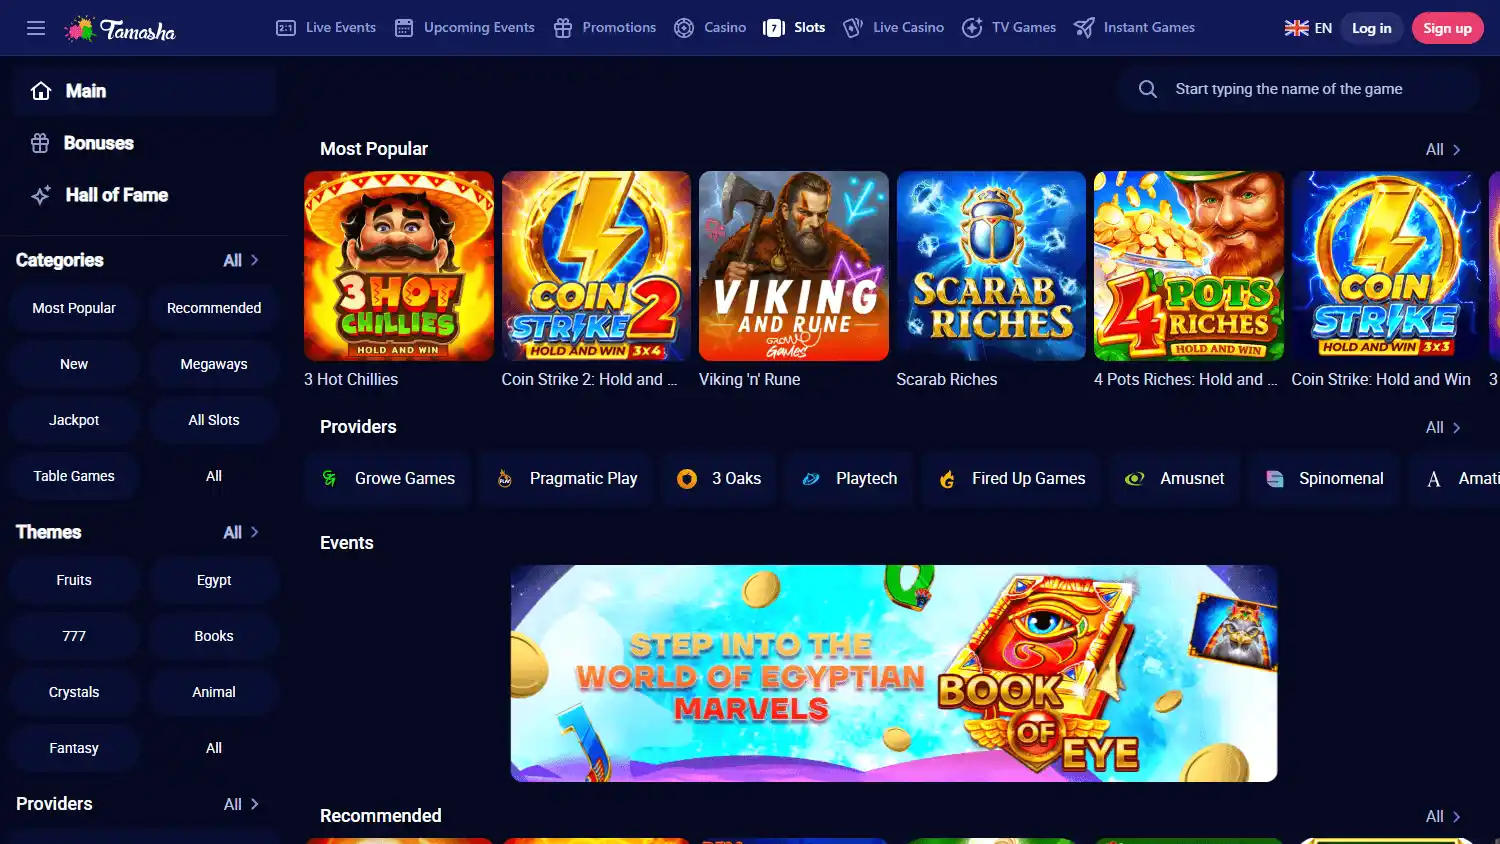
Task: Select the All Slots category
Action: (x=214, y=420)
